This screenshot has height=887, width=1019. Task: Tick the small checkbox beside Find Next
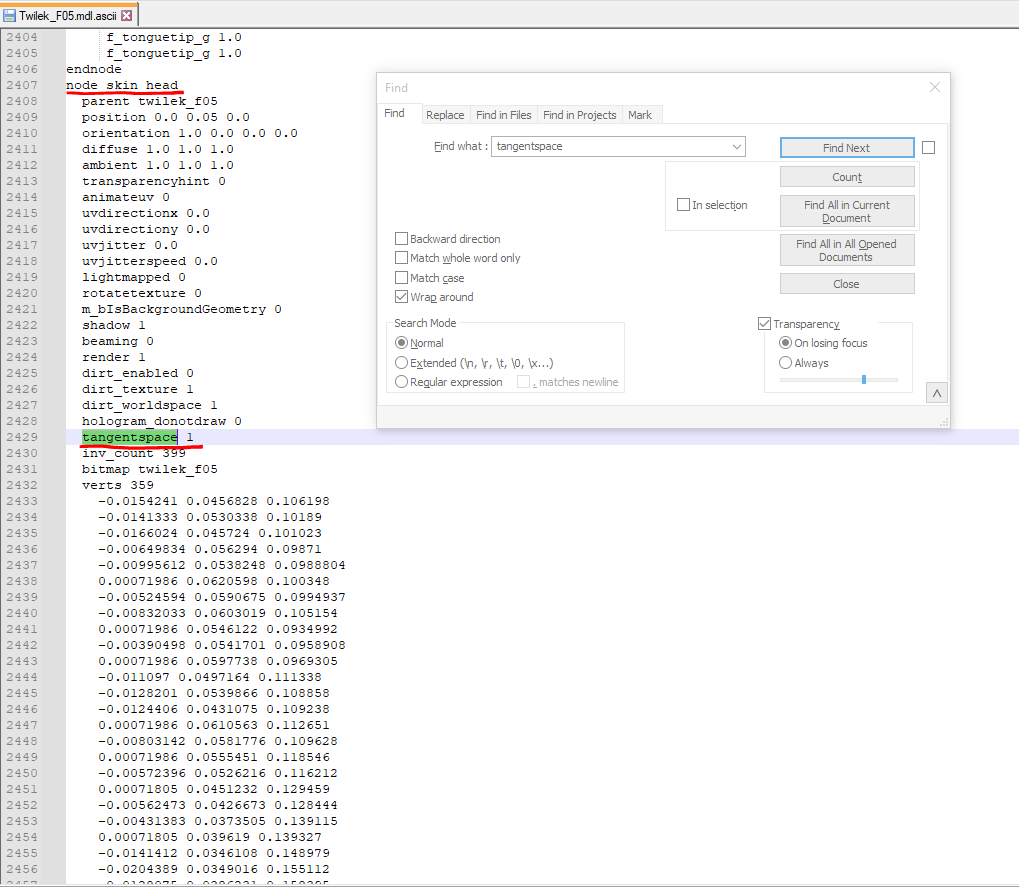pyautogui.click(x=929, y=148)
